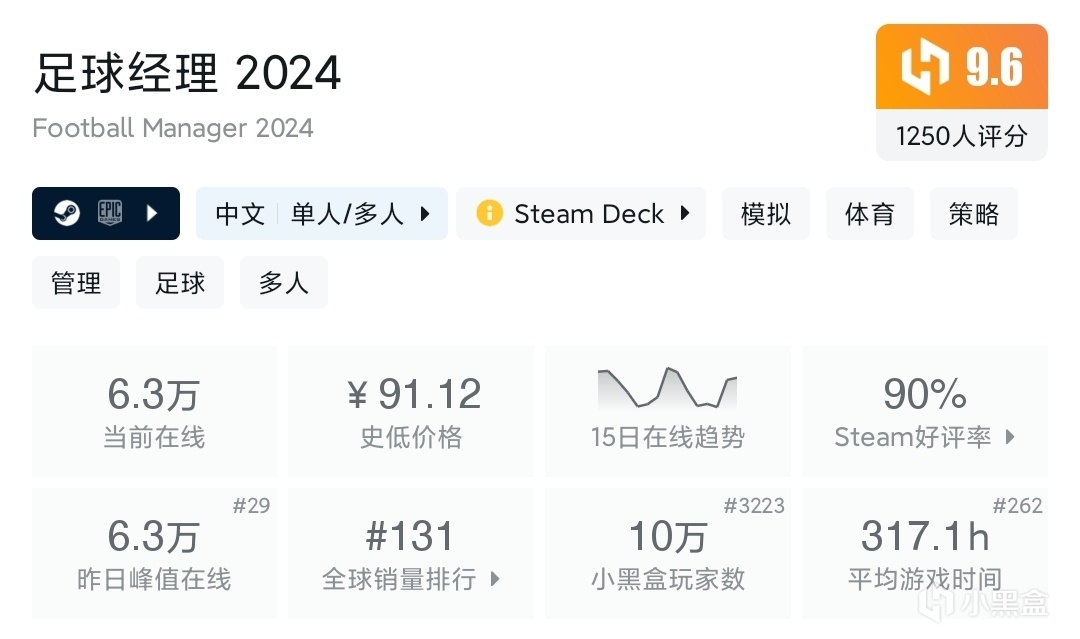Select the 体育 genre tag
Screen dimensions: 1080x639
(x=869, y=213)
